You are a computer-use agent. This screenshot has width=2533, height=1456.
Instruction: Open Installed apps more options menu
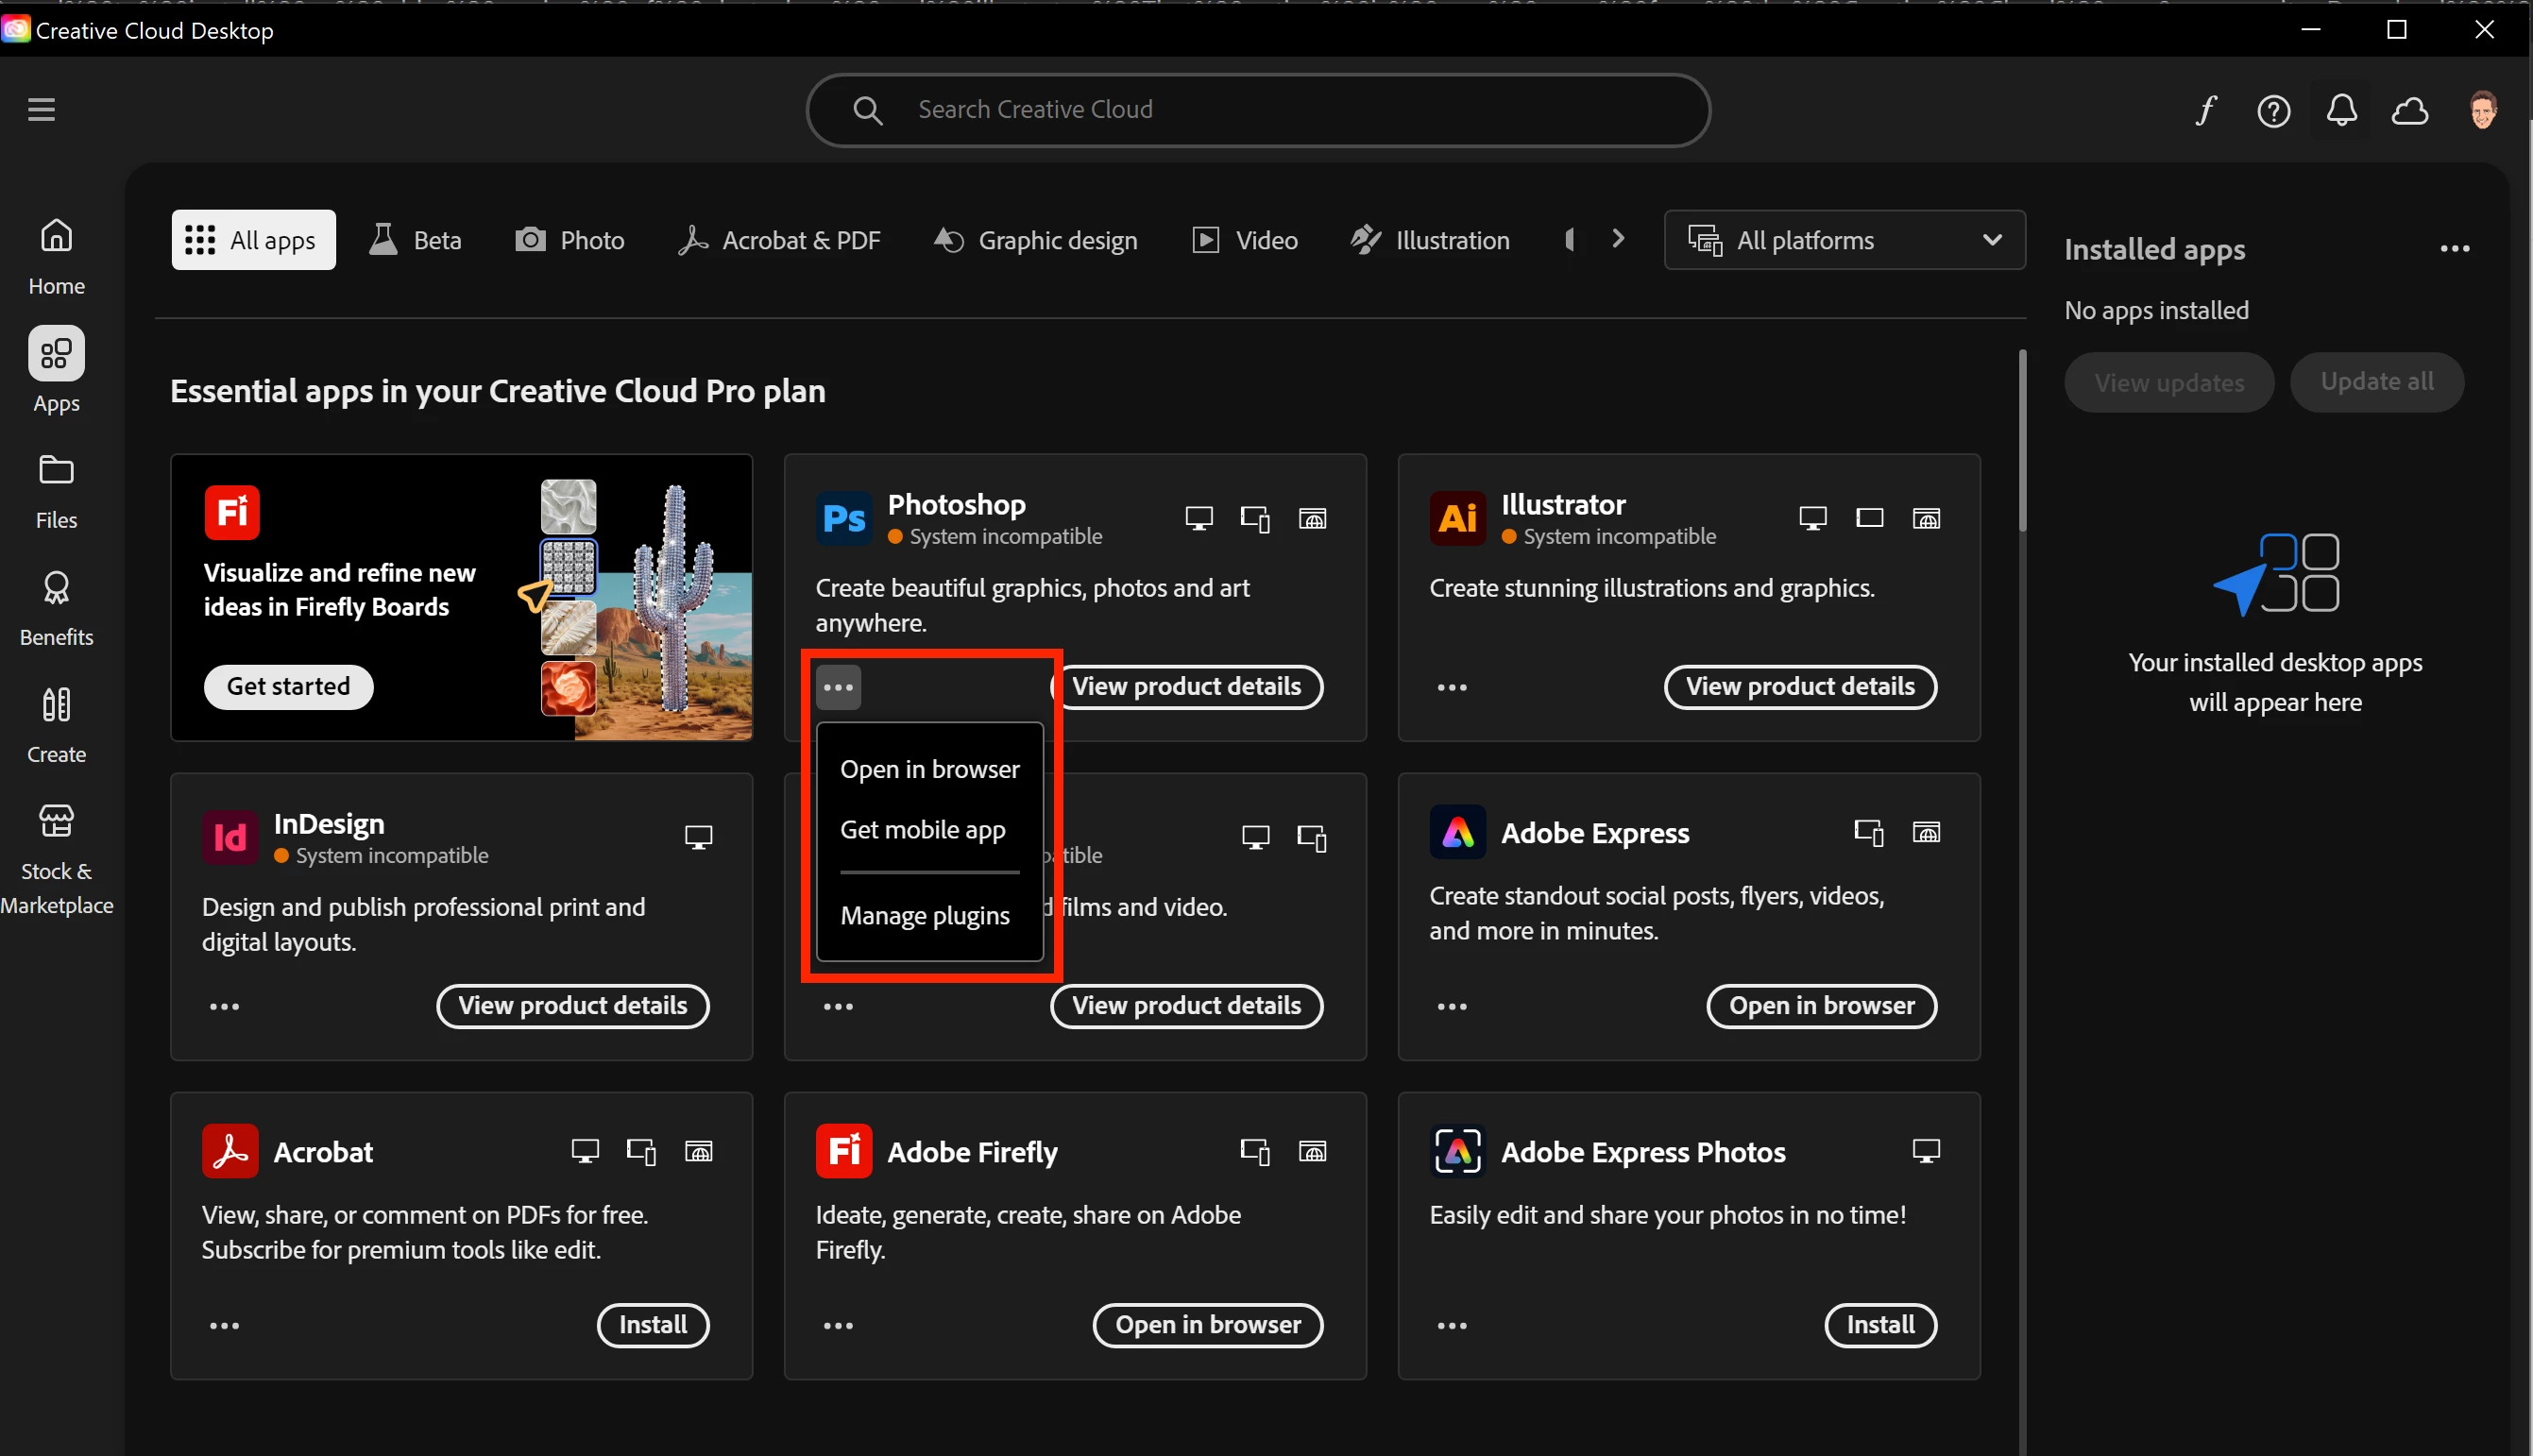(2454, 249)
